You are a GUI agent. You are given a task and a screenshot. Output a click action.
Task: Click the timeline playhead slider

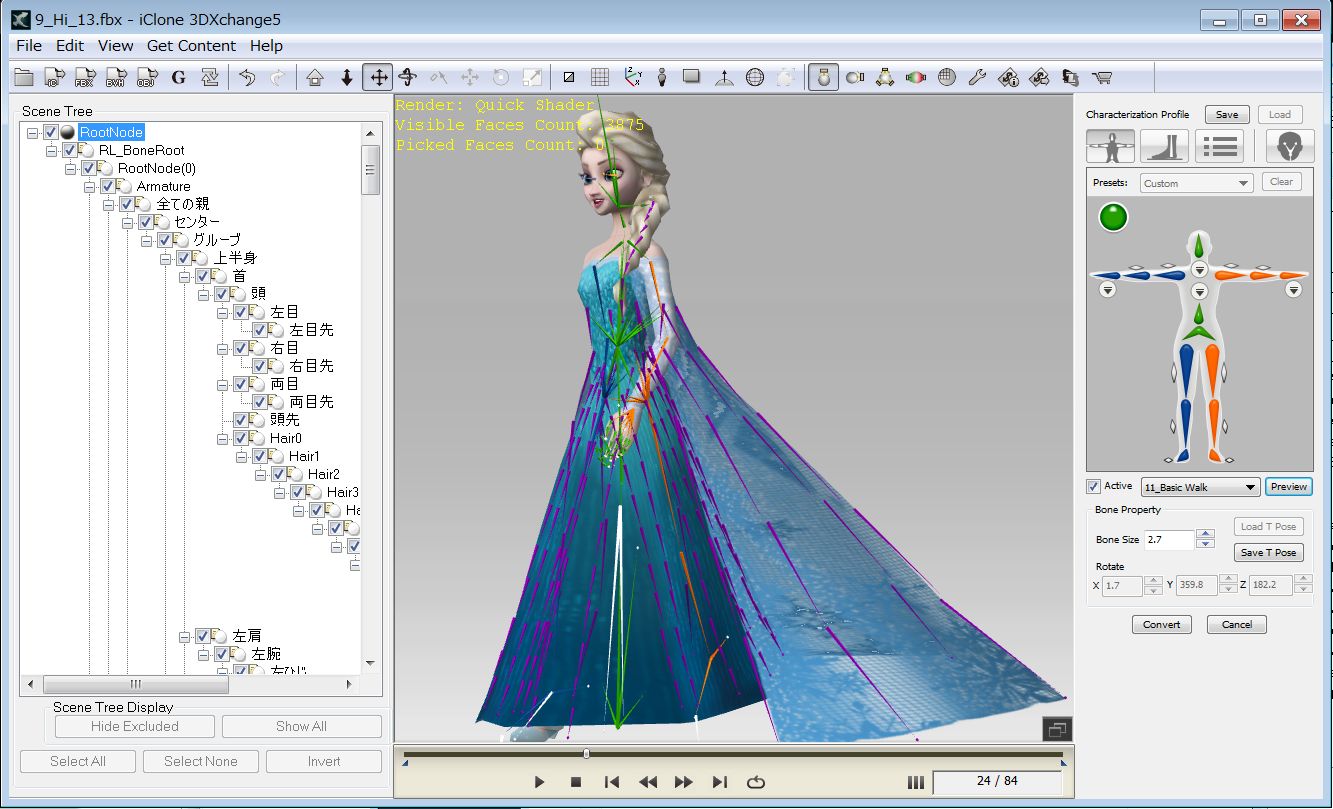[587, 754]
